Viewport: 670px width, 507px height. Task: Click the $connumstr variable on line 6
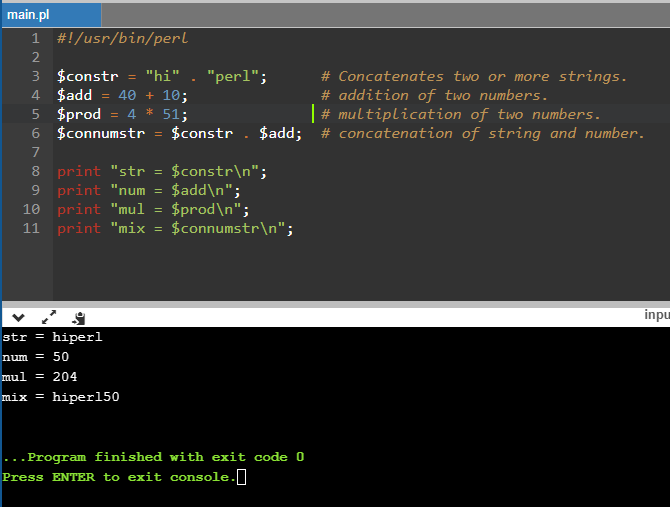pyautogui.click(x=101, y=133)
